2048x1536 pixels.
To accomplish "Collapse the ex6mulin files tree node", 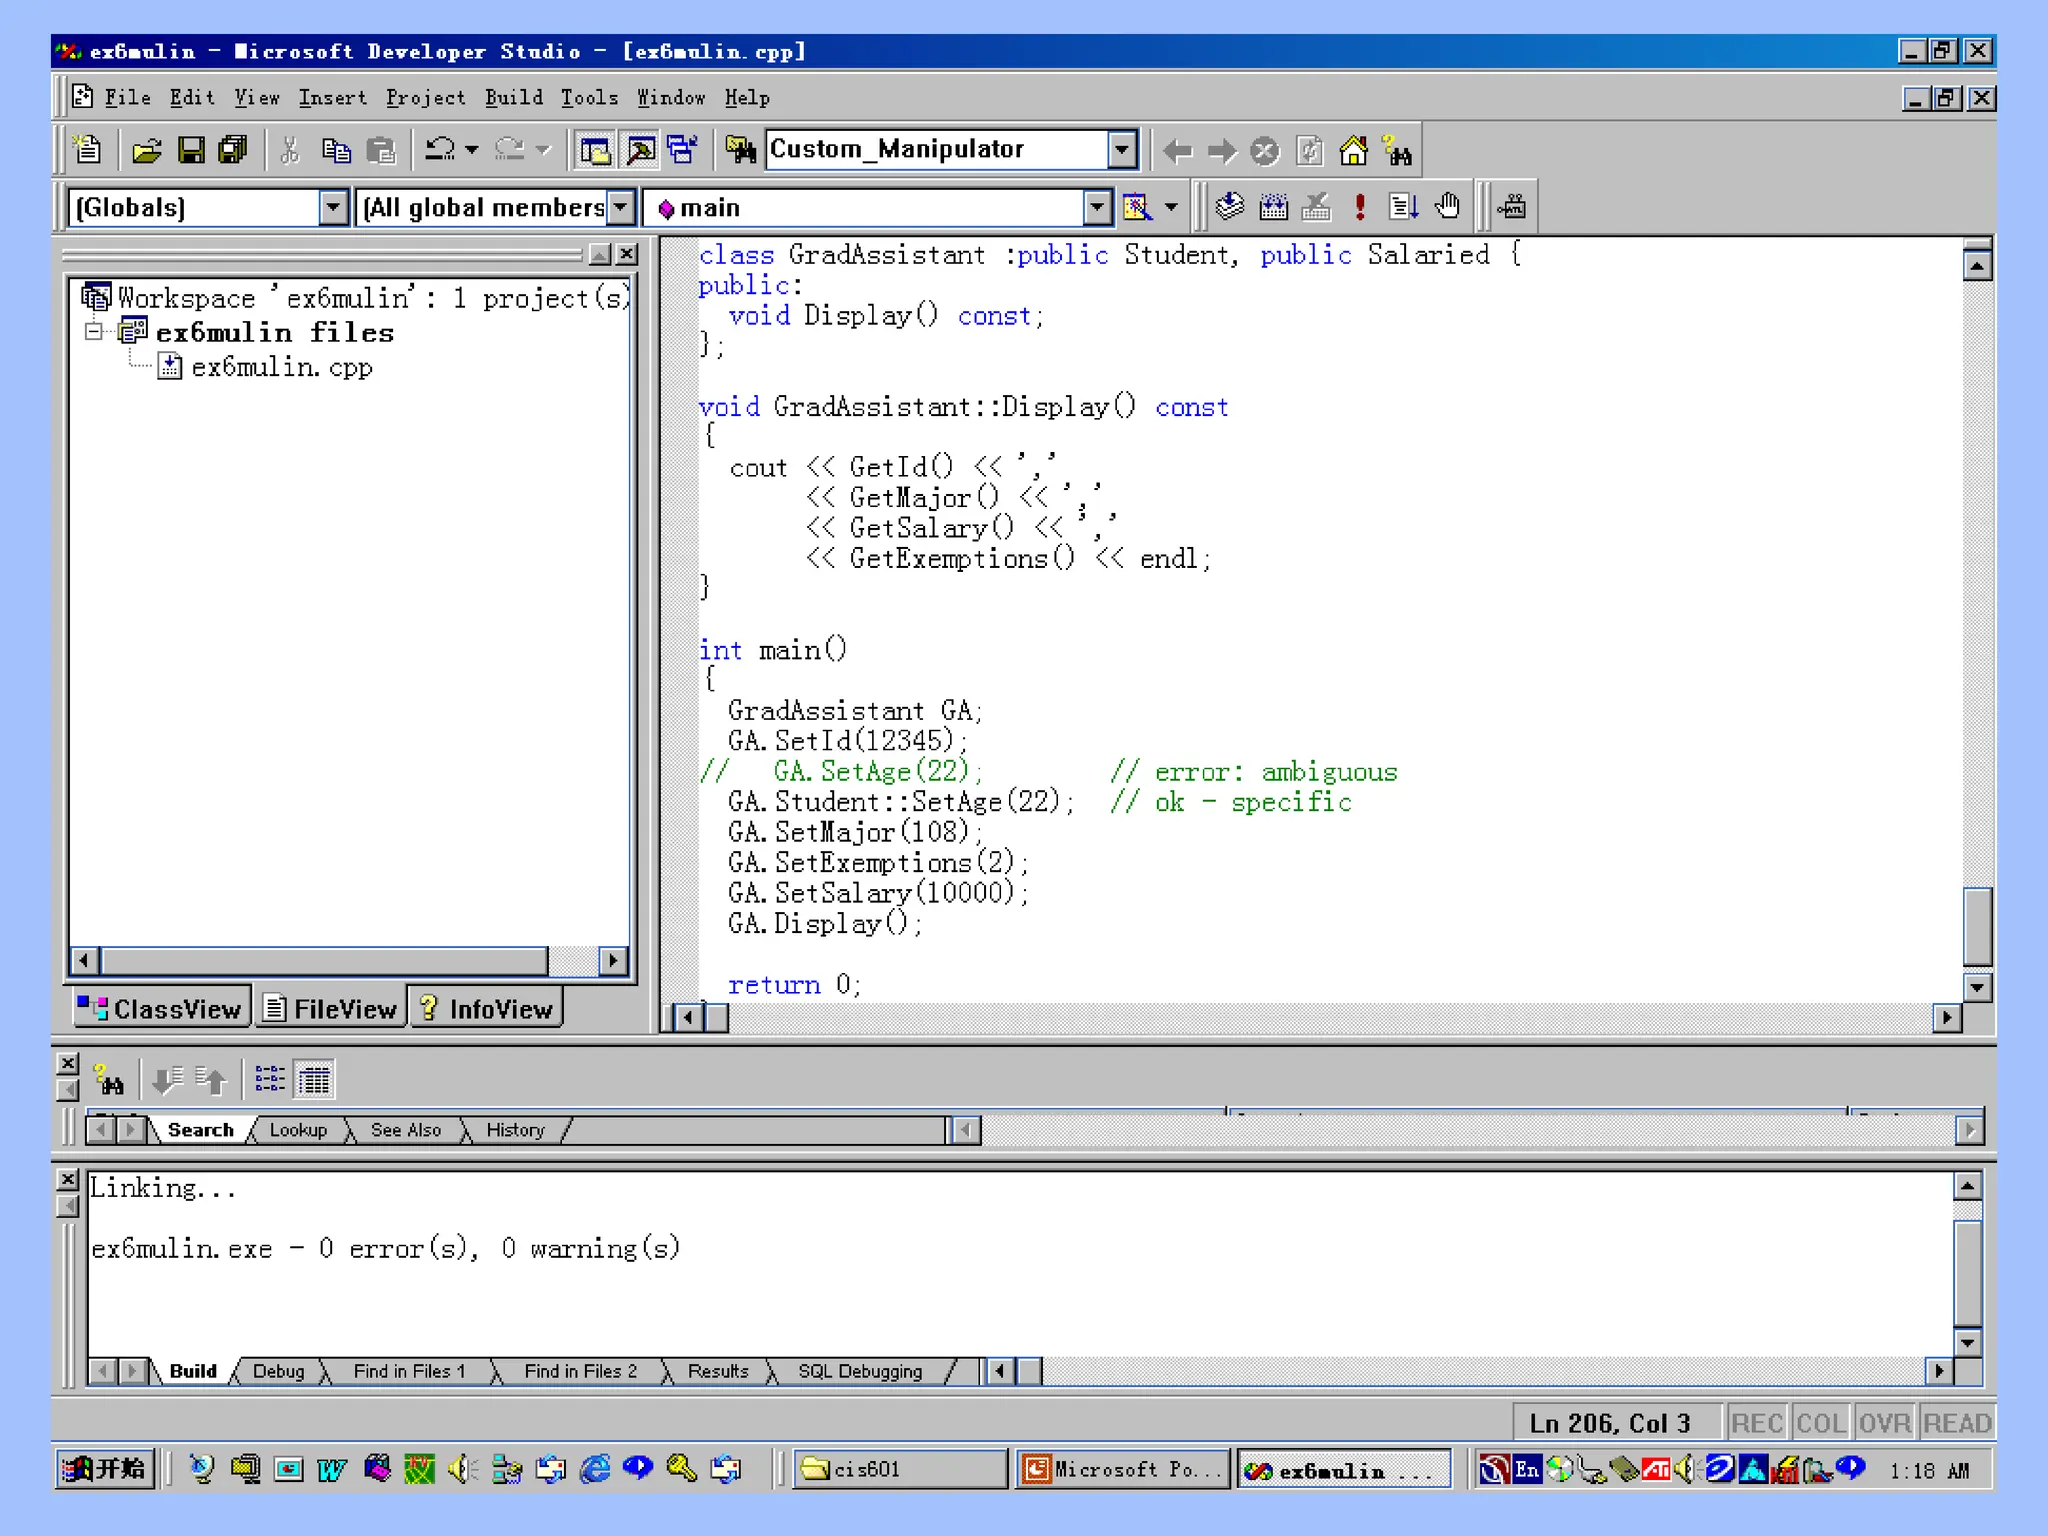I will 94,331.
